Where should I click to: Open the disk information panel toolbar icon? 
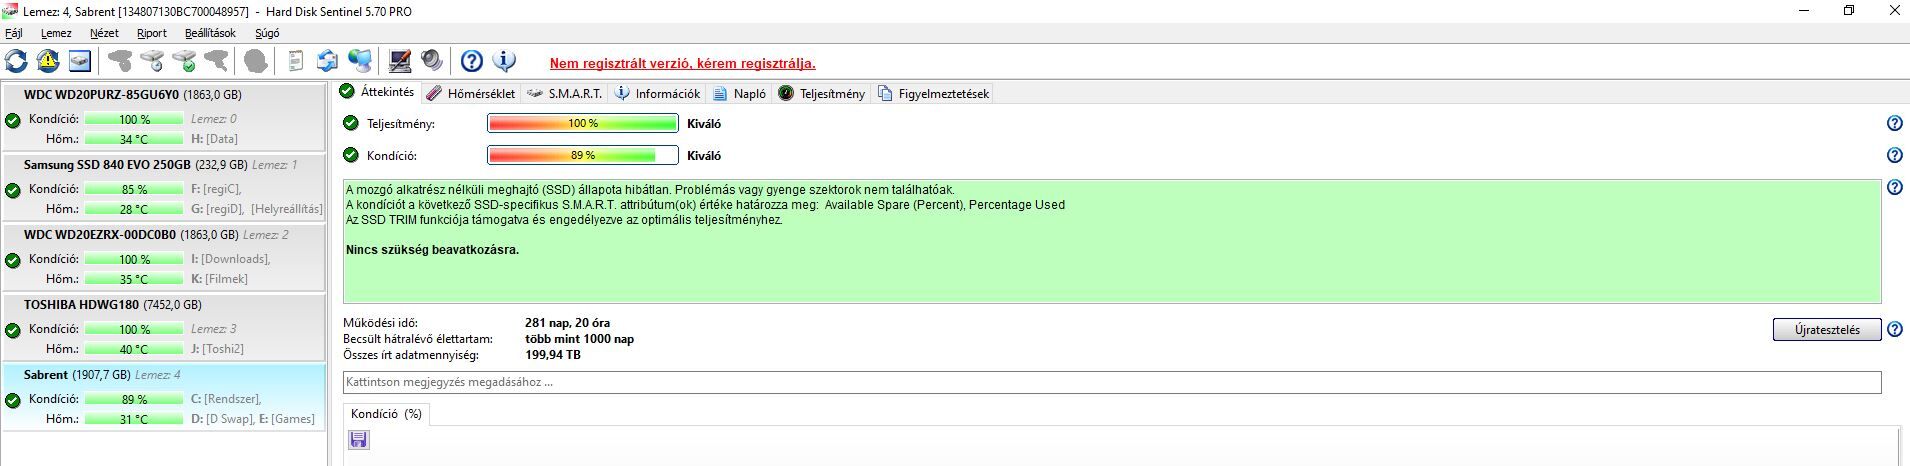80,61
